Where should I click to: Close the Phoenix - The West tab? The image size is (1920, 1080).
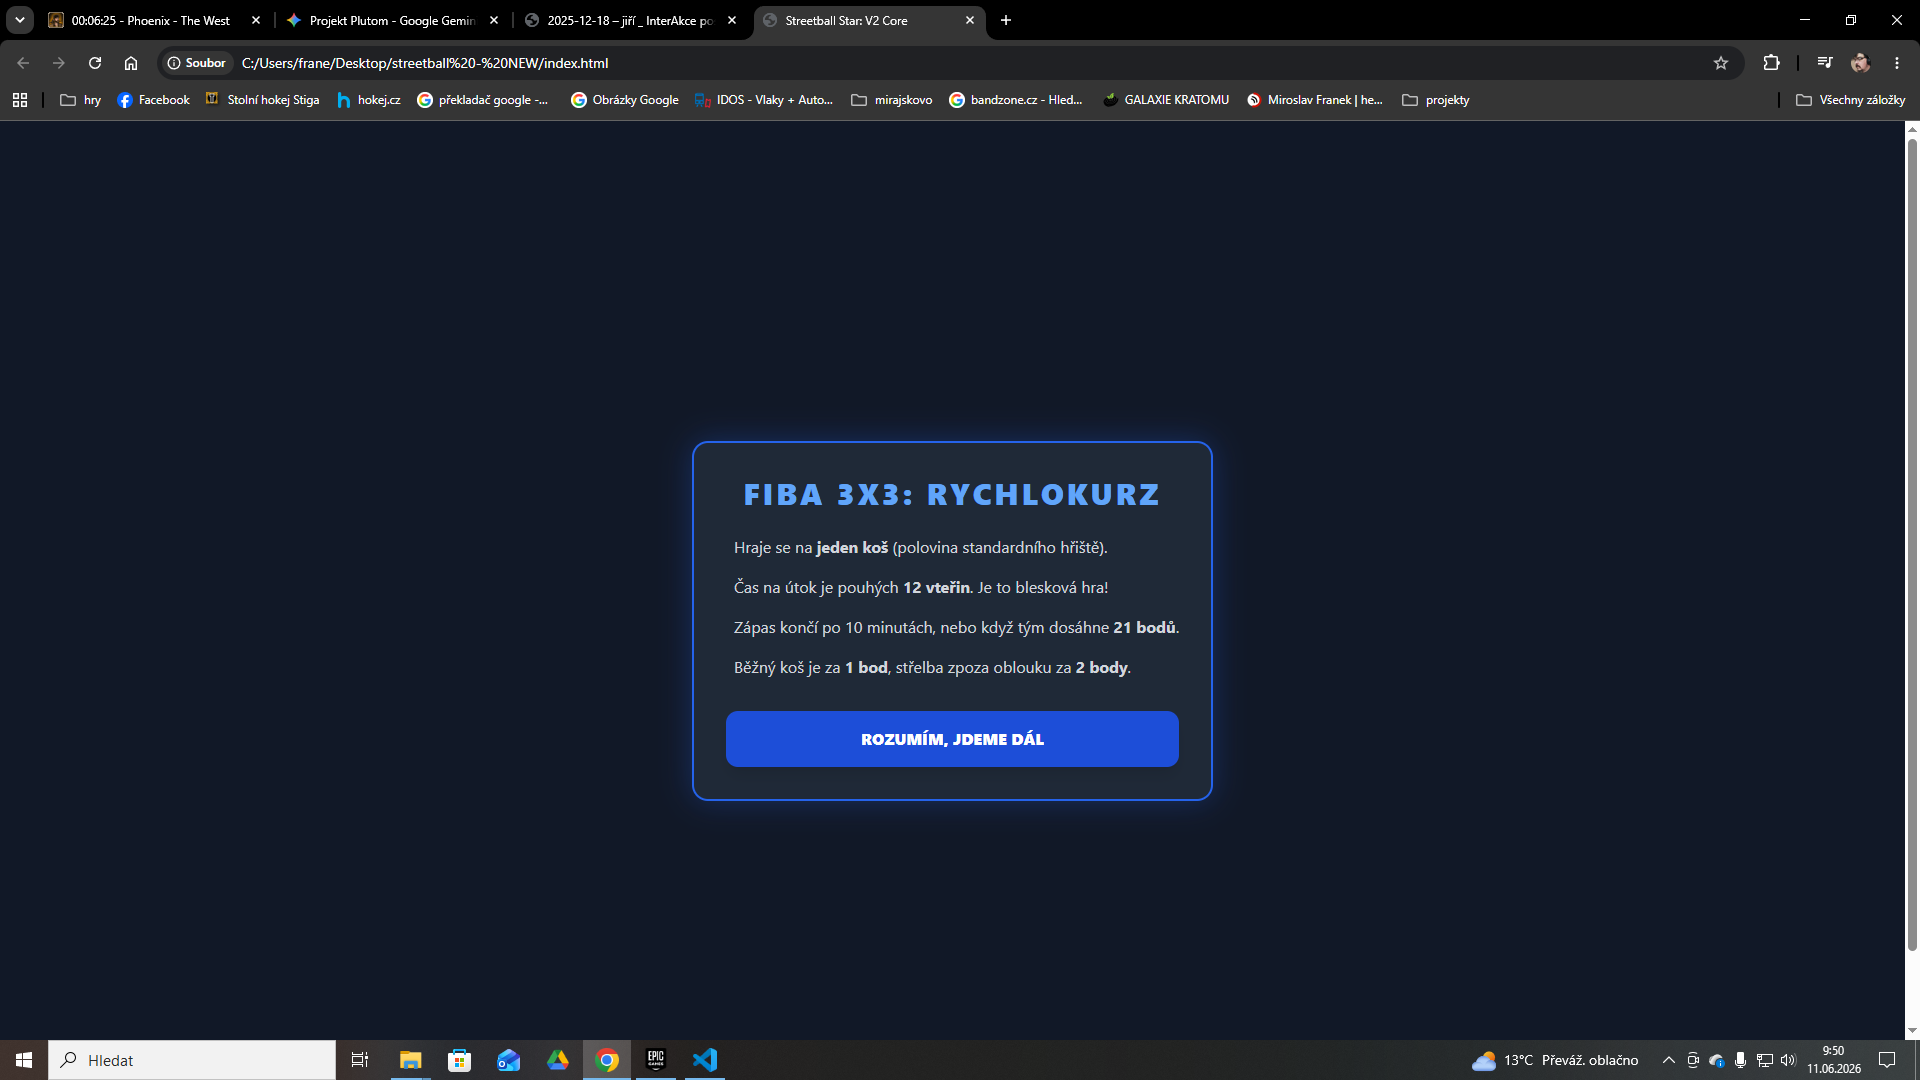click(x=256, y=20)
